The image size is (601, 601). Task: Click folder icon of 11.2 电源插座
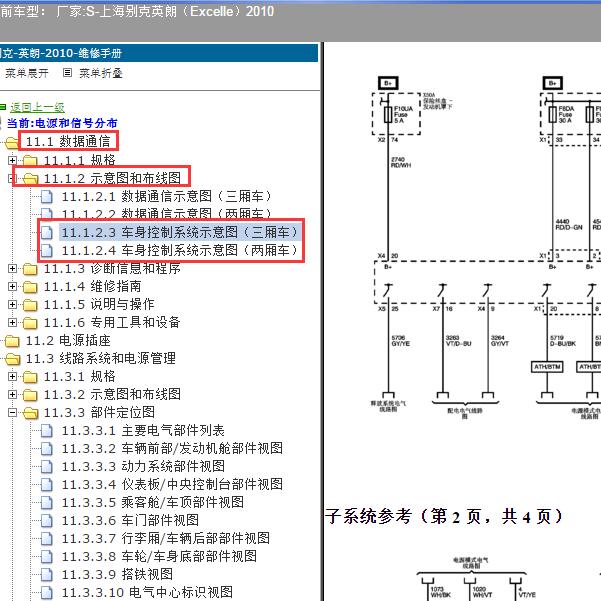[x=12, y=341]
